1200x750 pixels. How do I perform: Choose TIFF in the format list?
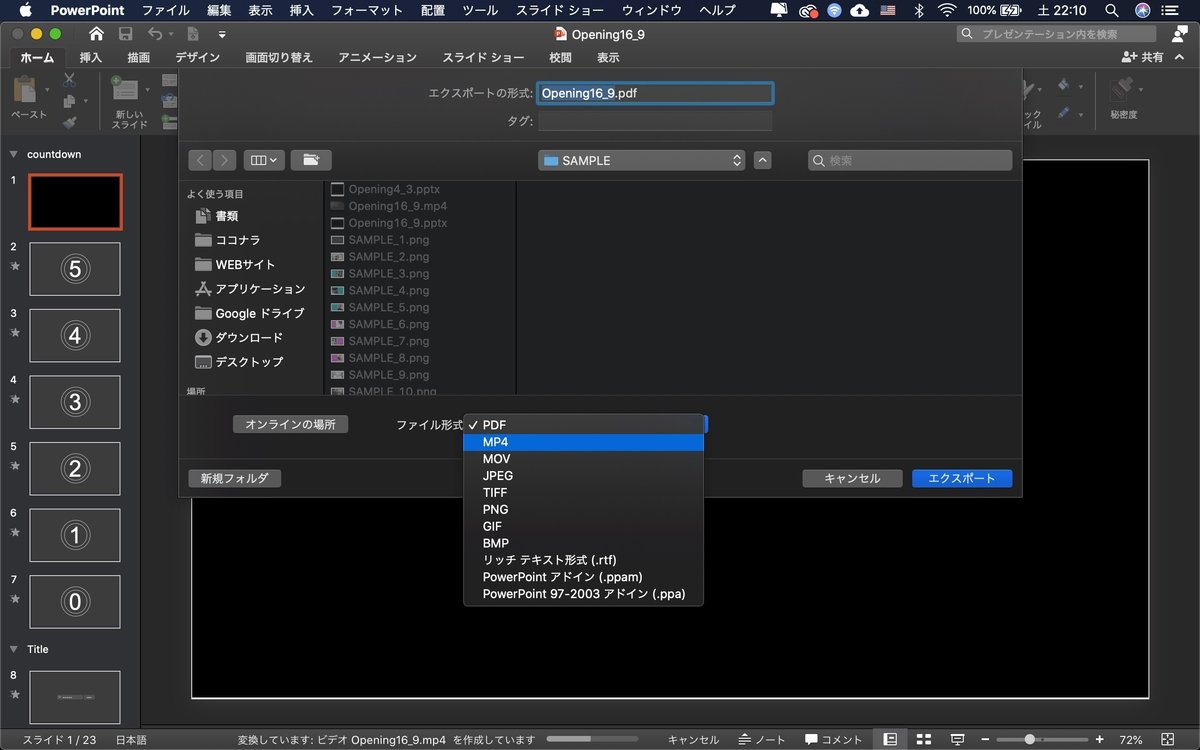tap(584, 493)
